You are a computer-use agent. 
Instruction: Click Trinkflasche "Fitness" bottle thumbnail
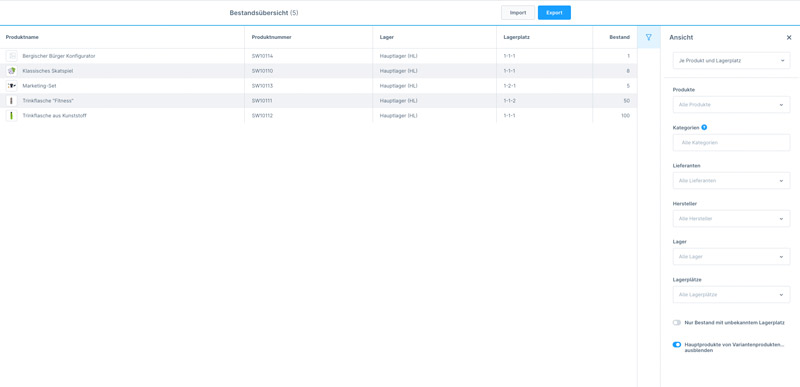click(x=12, y=101)
